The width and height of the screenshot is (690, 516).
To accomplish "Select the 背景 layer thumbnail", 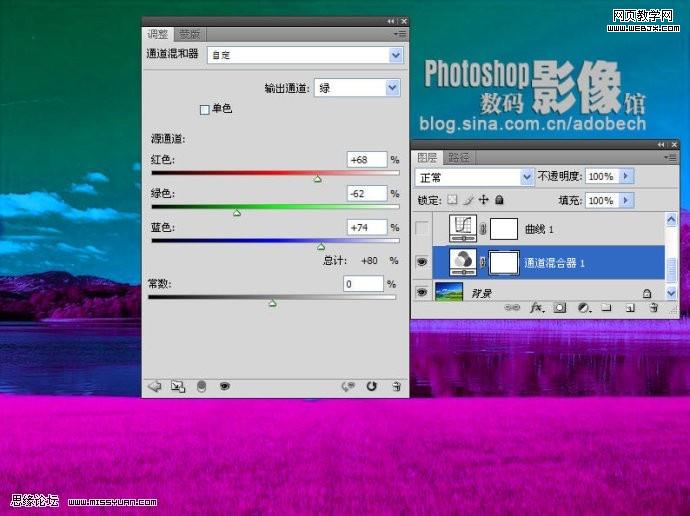I will click(x=449, y=292).
